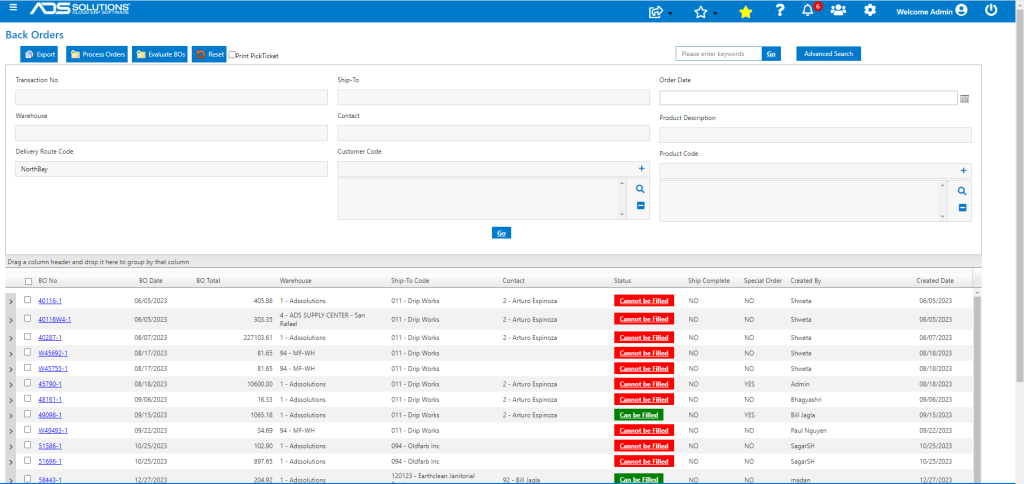Click the Evaluate BOs button

pyautogui.click(x=161, y=54)
